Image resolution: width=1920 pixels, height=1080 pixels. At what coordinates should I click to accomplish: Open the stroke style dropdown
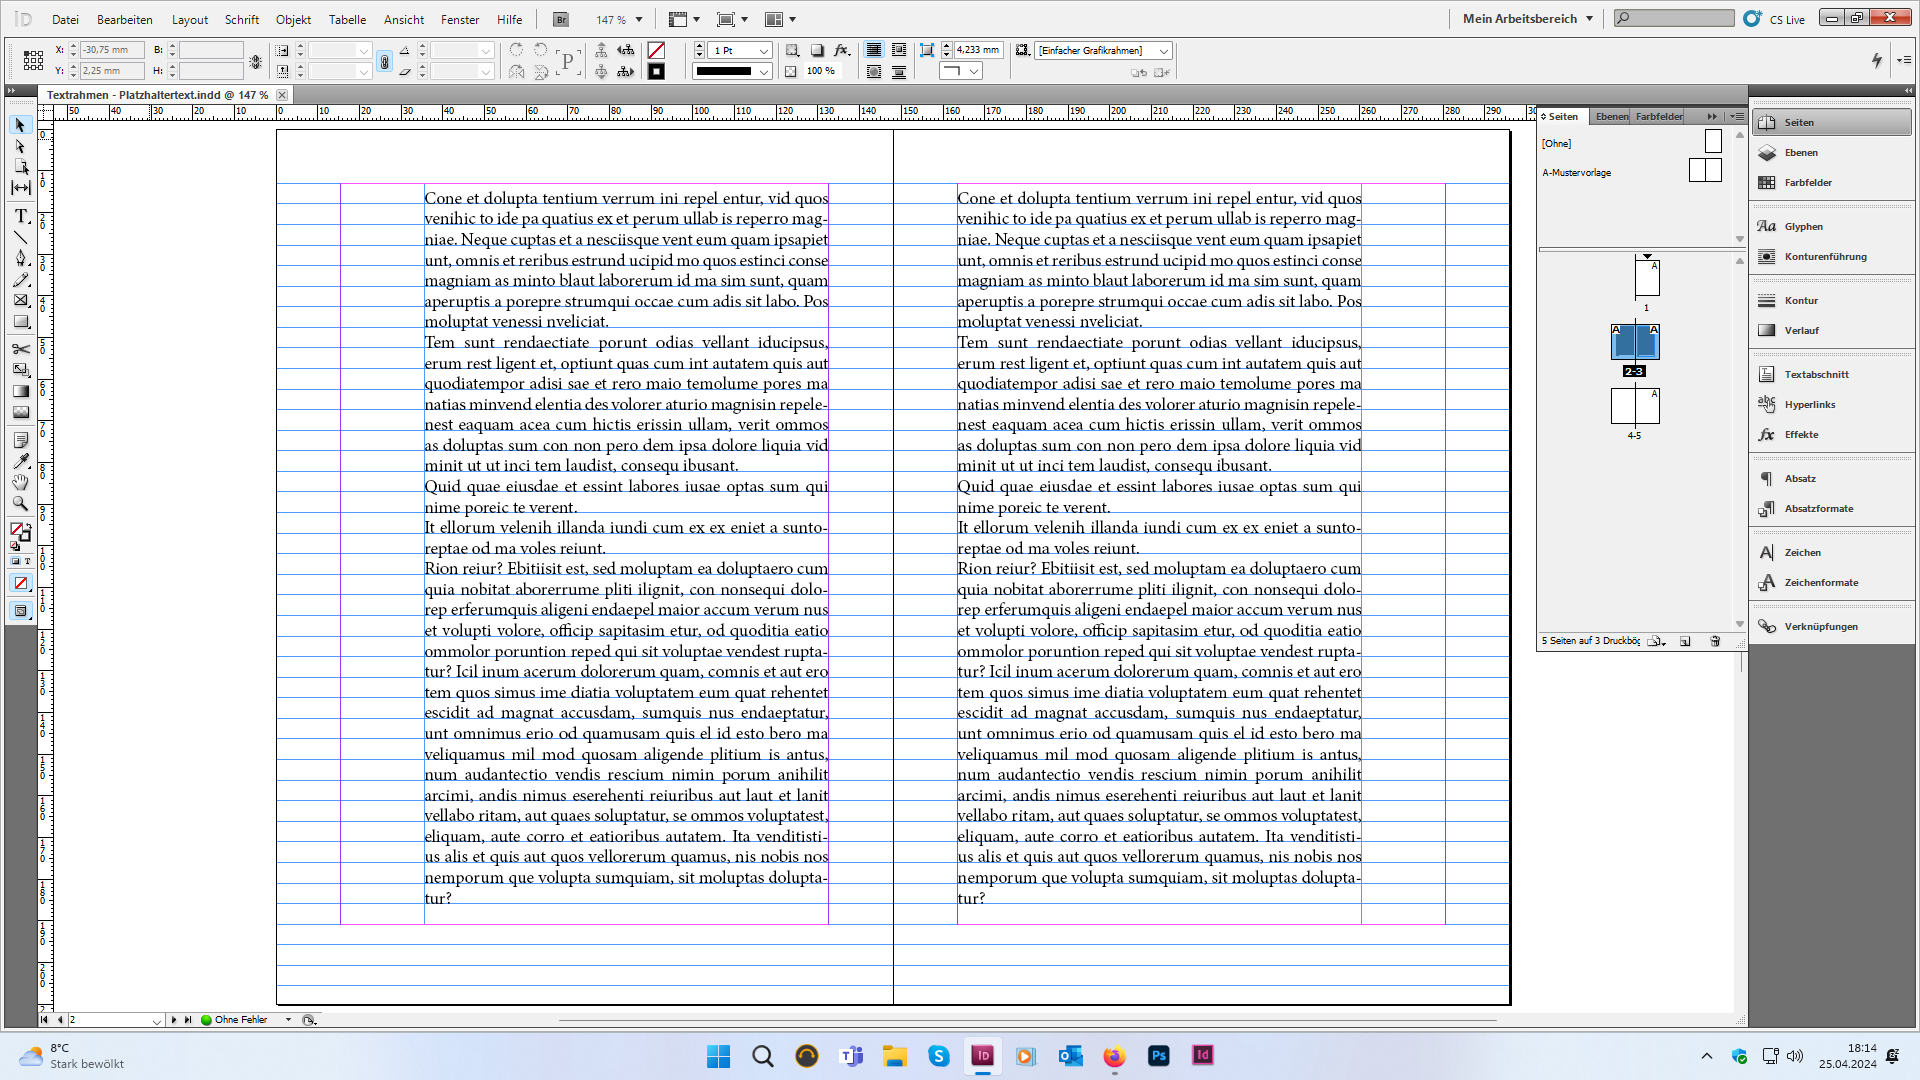[764, 72]
